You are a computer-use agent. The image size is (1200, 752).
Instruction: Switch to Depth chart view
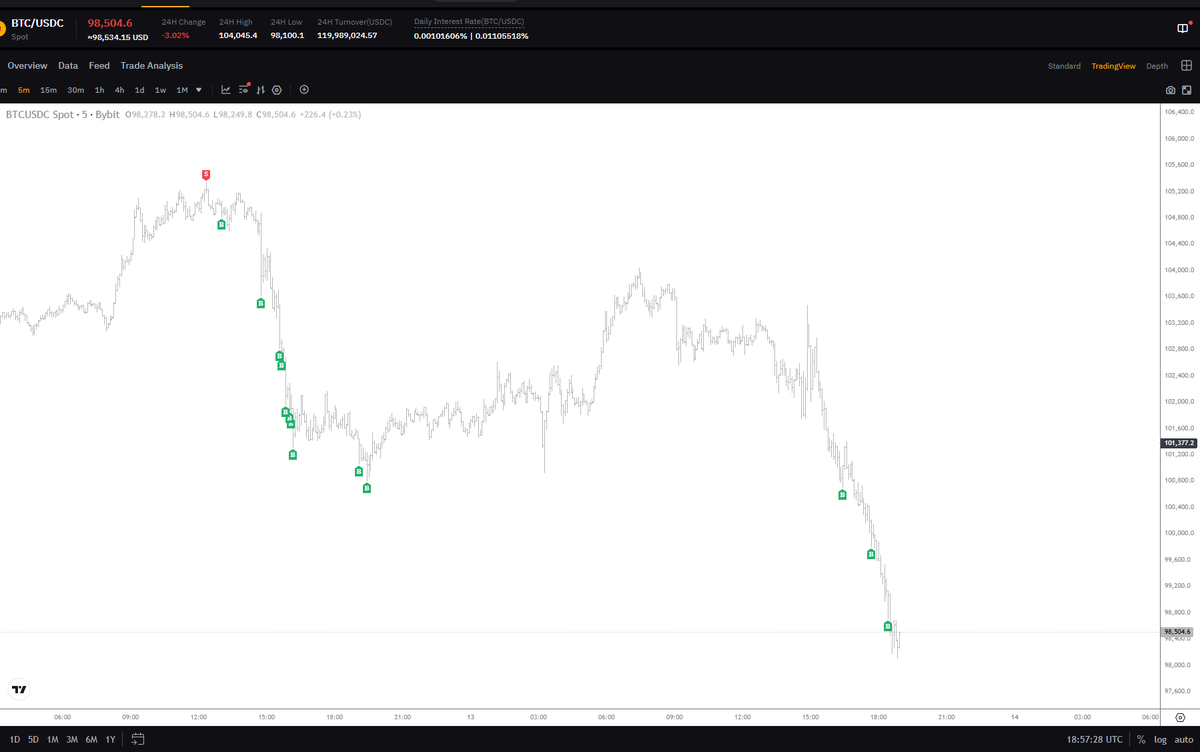pos(1157,66)
